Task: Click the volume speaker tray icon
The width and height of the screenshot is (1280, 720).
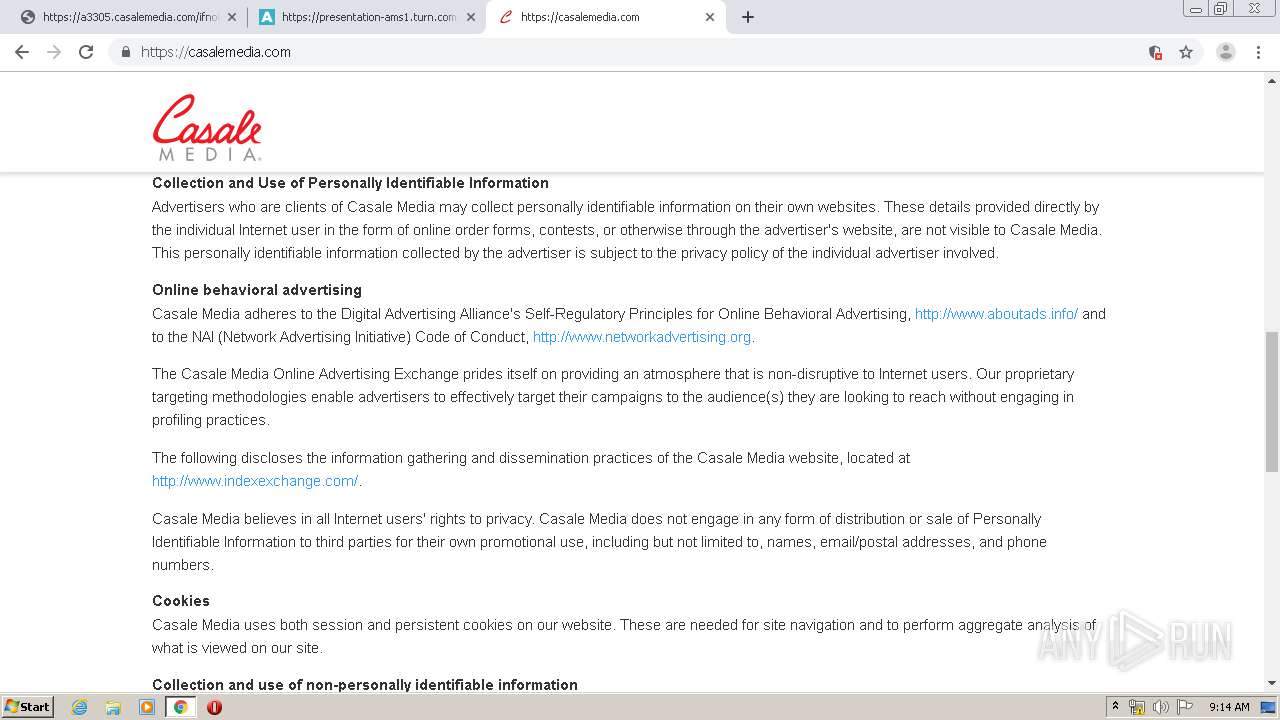Action: [x=1161, y=707]
